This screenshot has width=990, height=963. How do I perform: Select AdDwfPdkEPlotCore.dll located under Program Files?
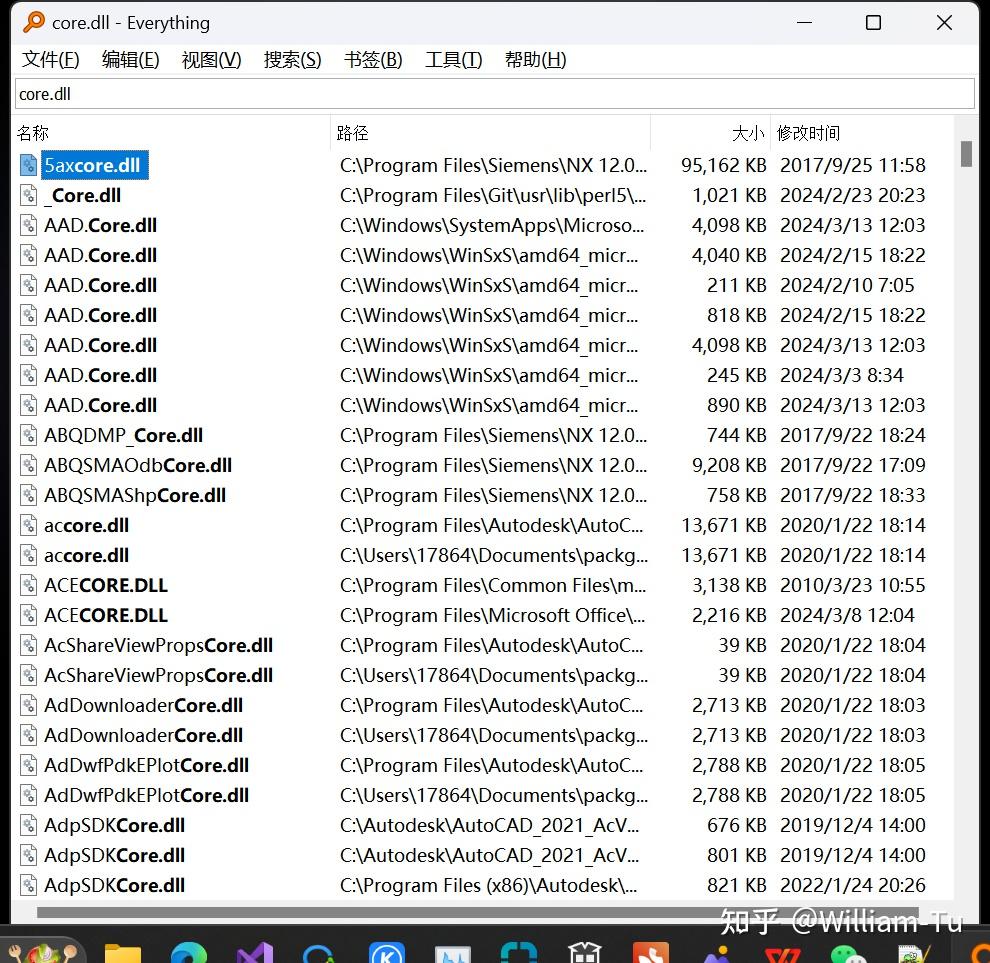click(146, 765)
